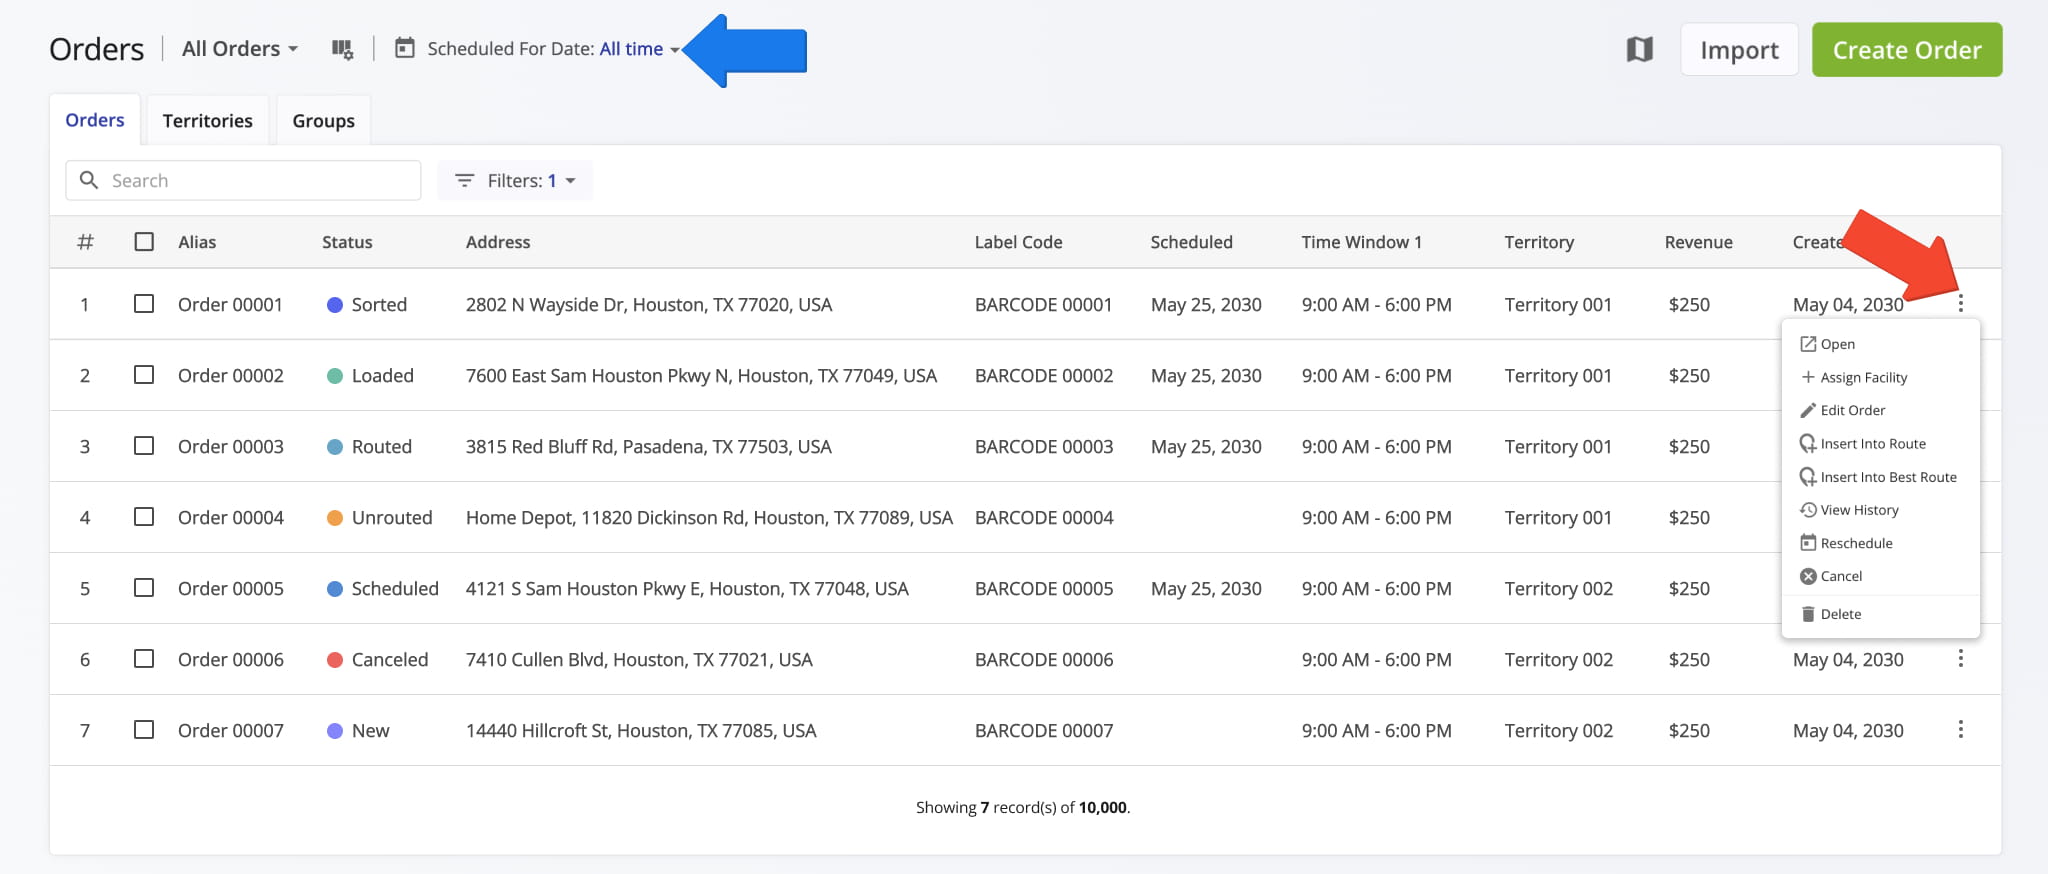2048x874 pixels.
Task: Open three-dot menu for Order 00007
Action: [1960, 729]
